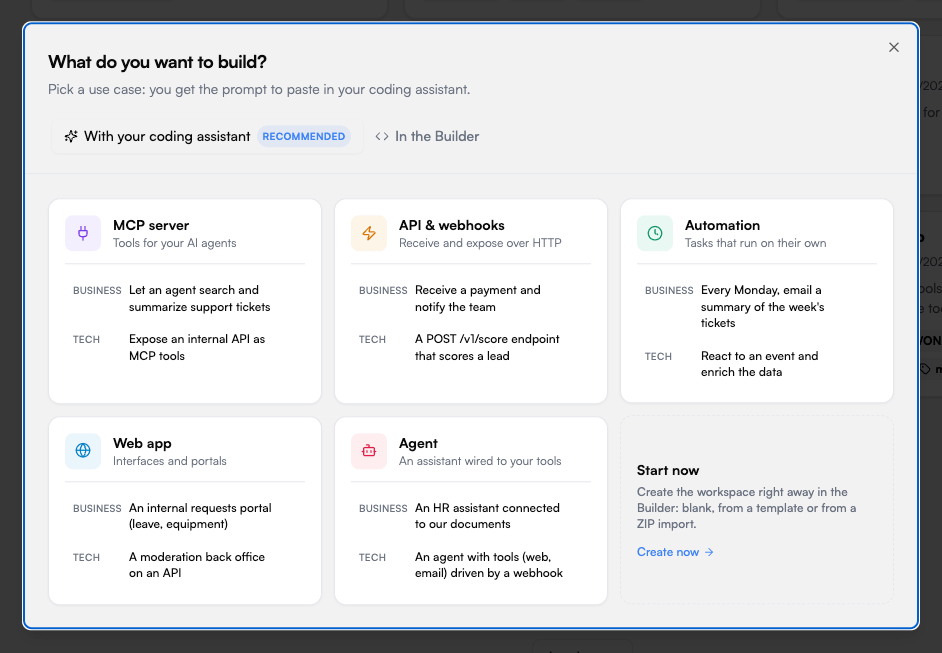
Task: Select 'An HR assistant connected to our documents'
Action: coord(487,516)
